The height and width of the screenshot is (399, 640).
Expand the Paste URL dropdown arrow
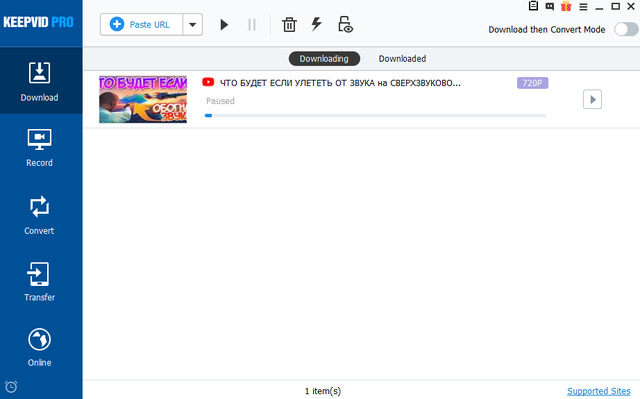[193, 24]
